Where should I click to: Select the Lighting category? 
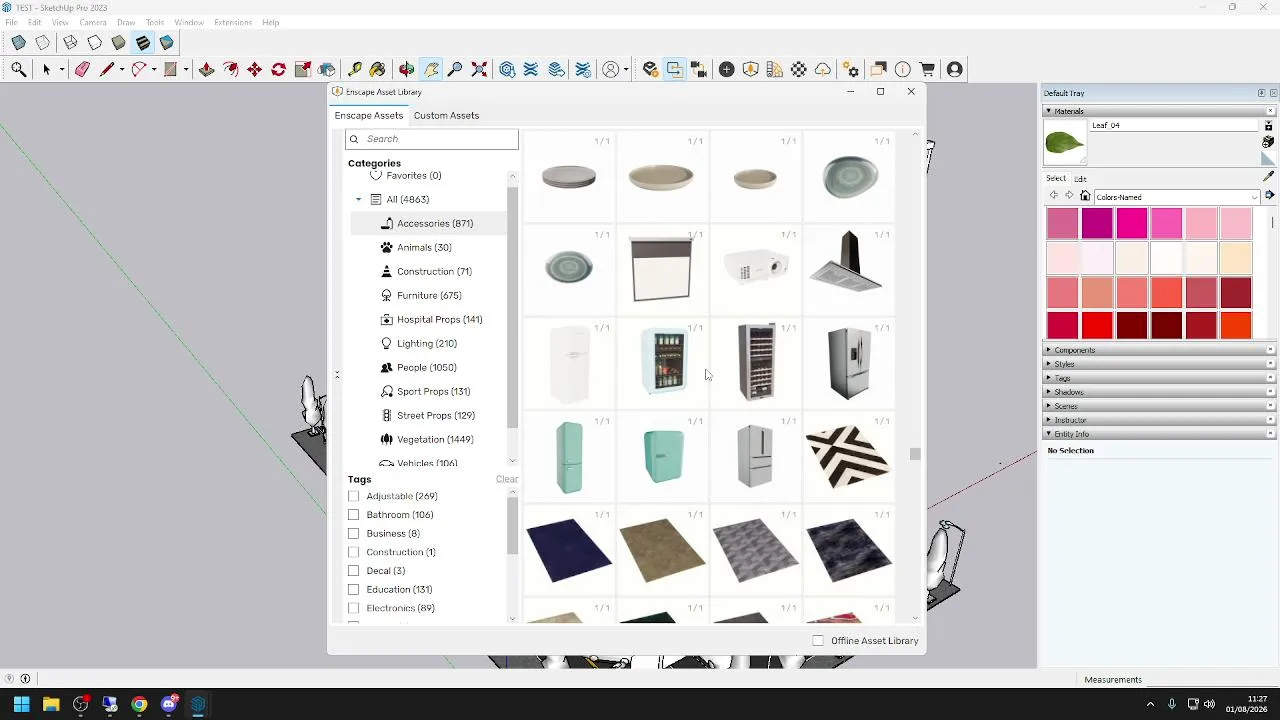point(419,343)
